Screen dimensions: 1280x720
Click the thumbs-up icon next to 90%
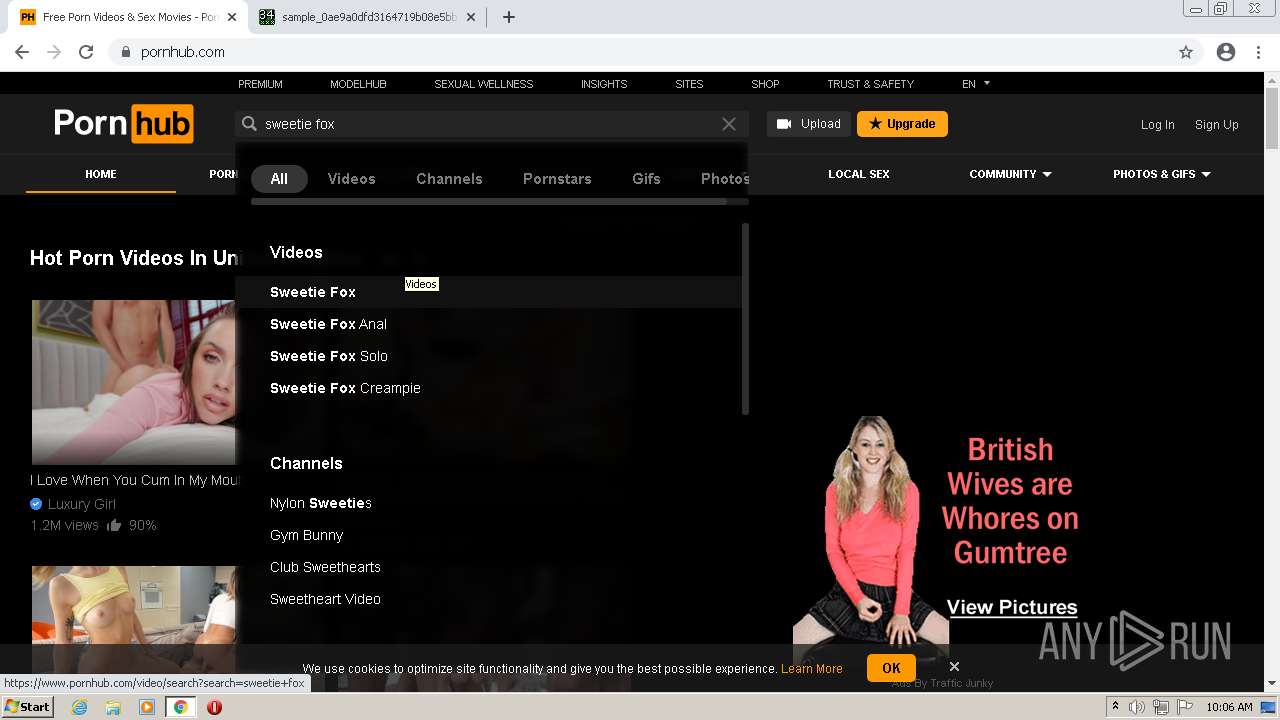[114, 525]
